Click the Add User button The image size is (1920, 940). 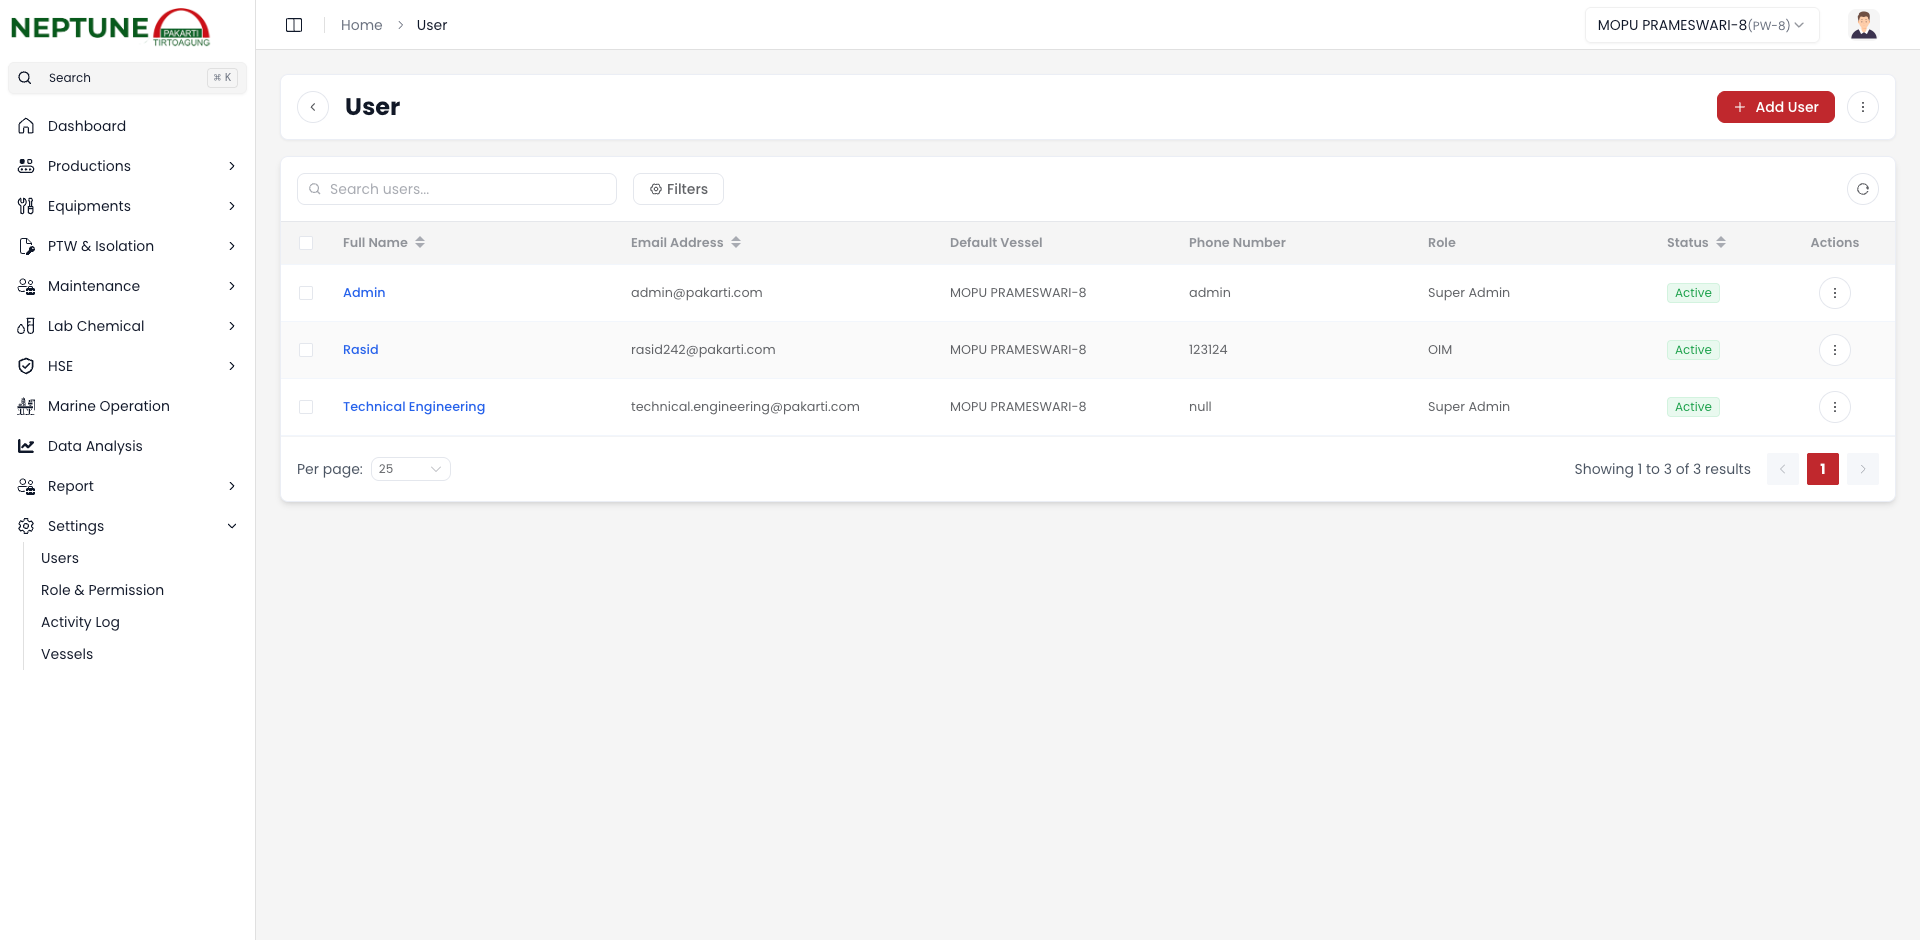[x=1775, y=107]
